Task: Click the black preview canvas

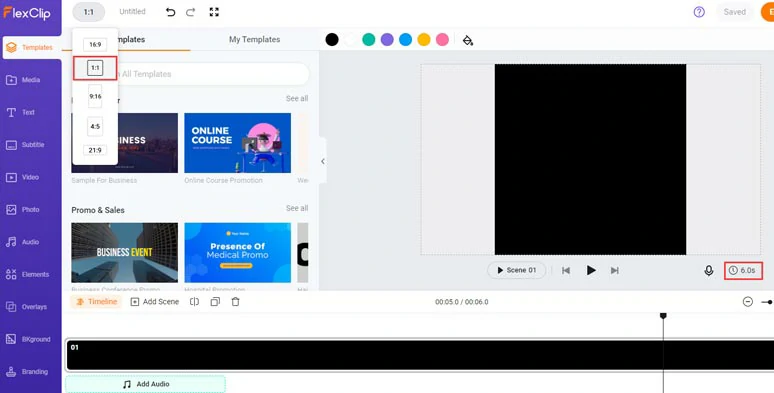Action: click(x=590, y=159)
